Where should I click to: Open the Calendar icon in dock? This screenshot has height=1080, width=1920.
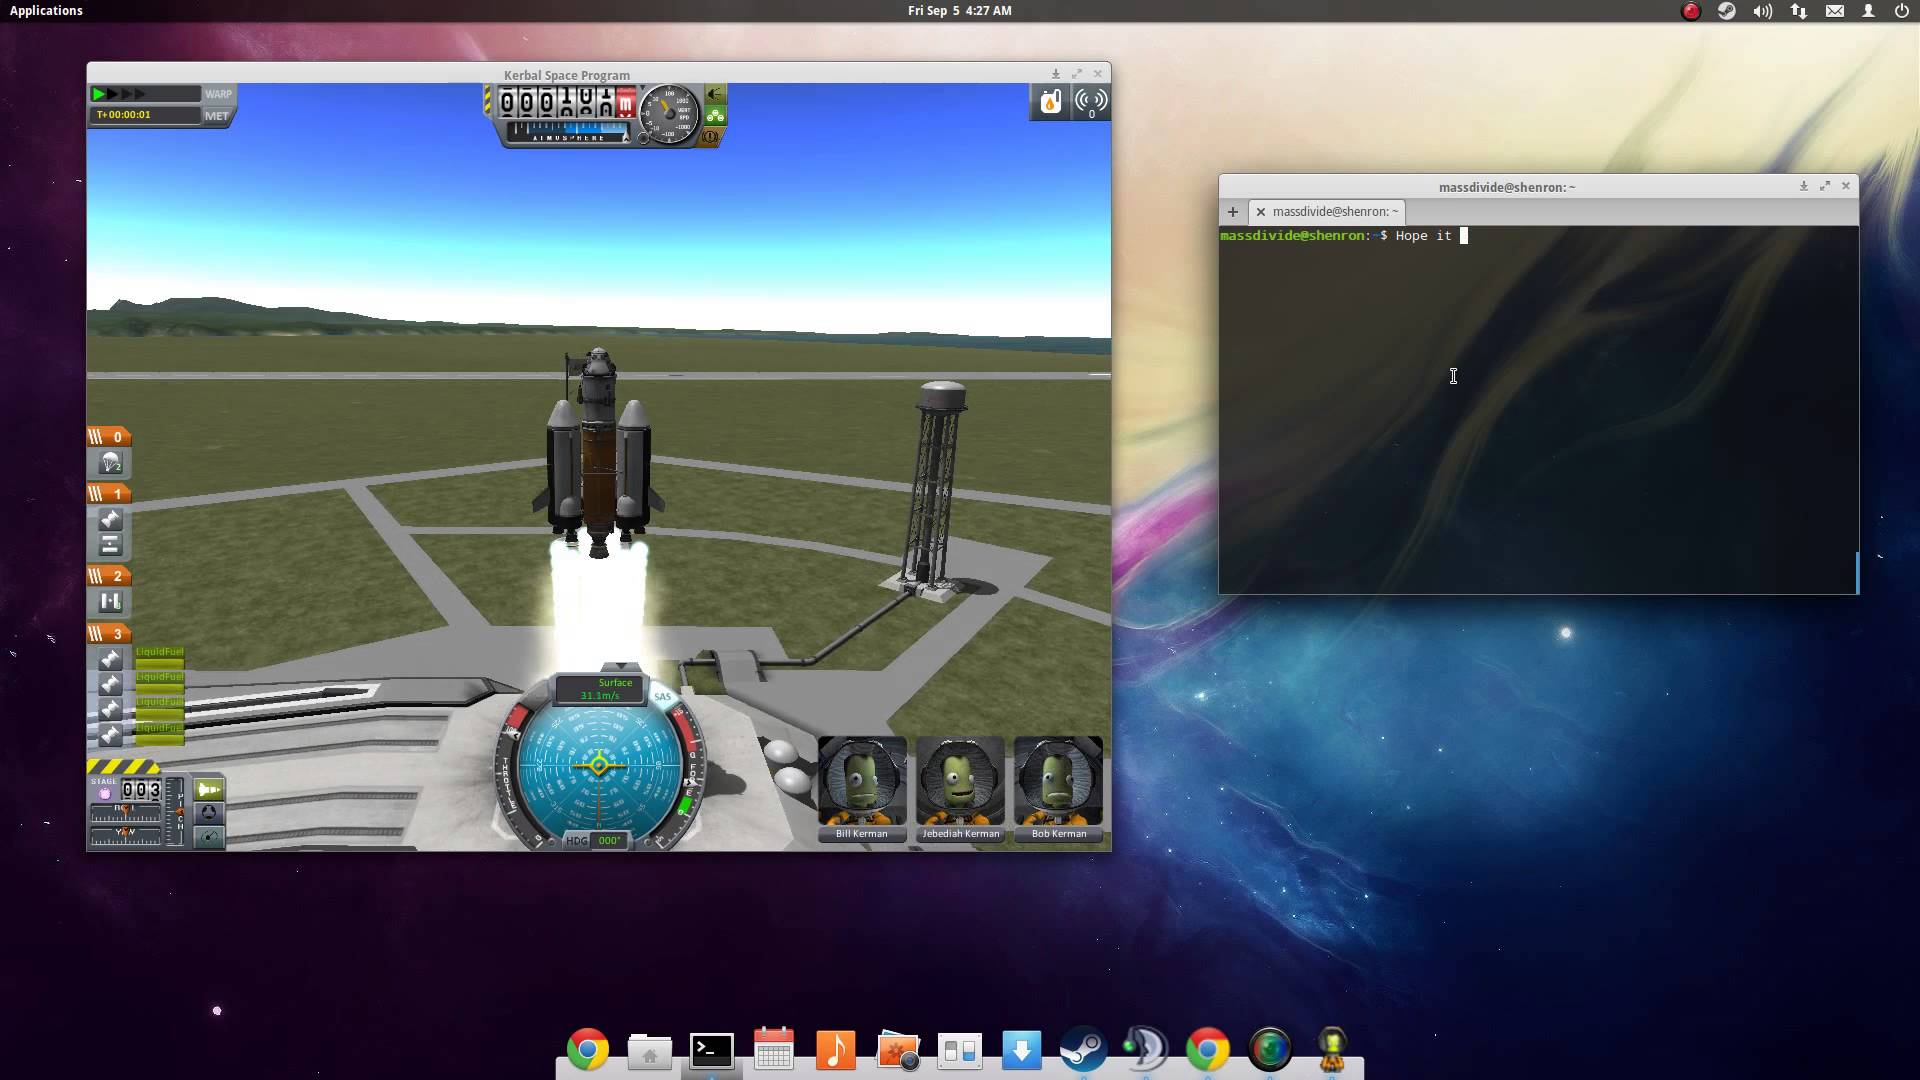[774, 1050]
